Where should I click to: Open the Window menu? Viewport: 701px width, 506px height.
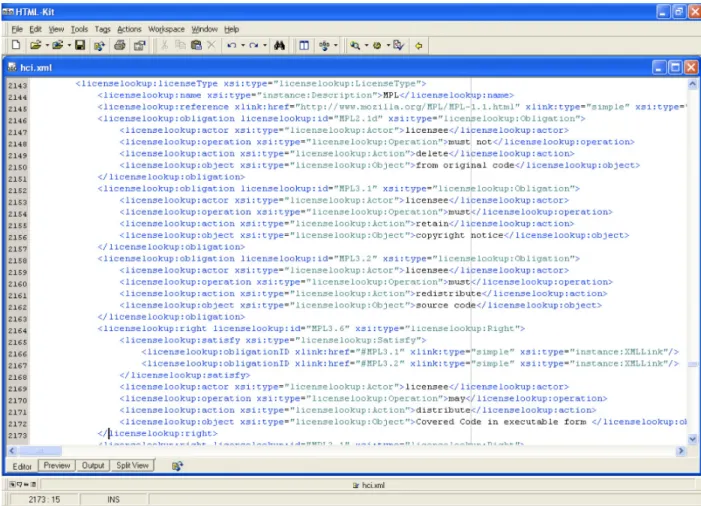click(x=204, y=29)
